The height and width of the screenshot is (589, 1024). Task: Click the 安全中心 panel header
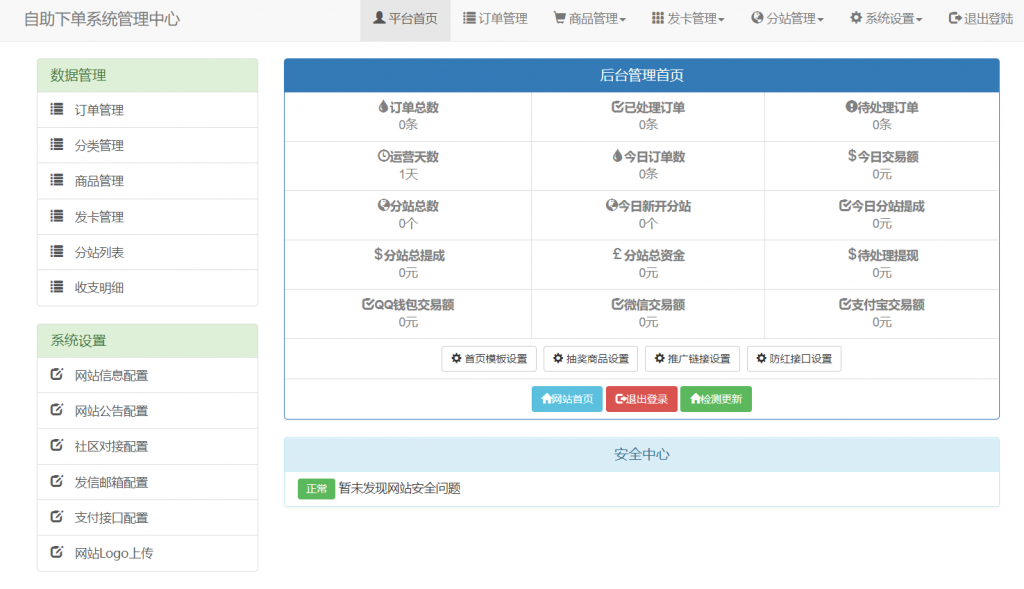(x=641, y=454)
